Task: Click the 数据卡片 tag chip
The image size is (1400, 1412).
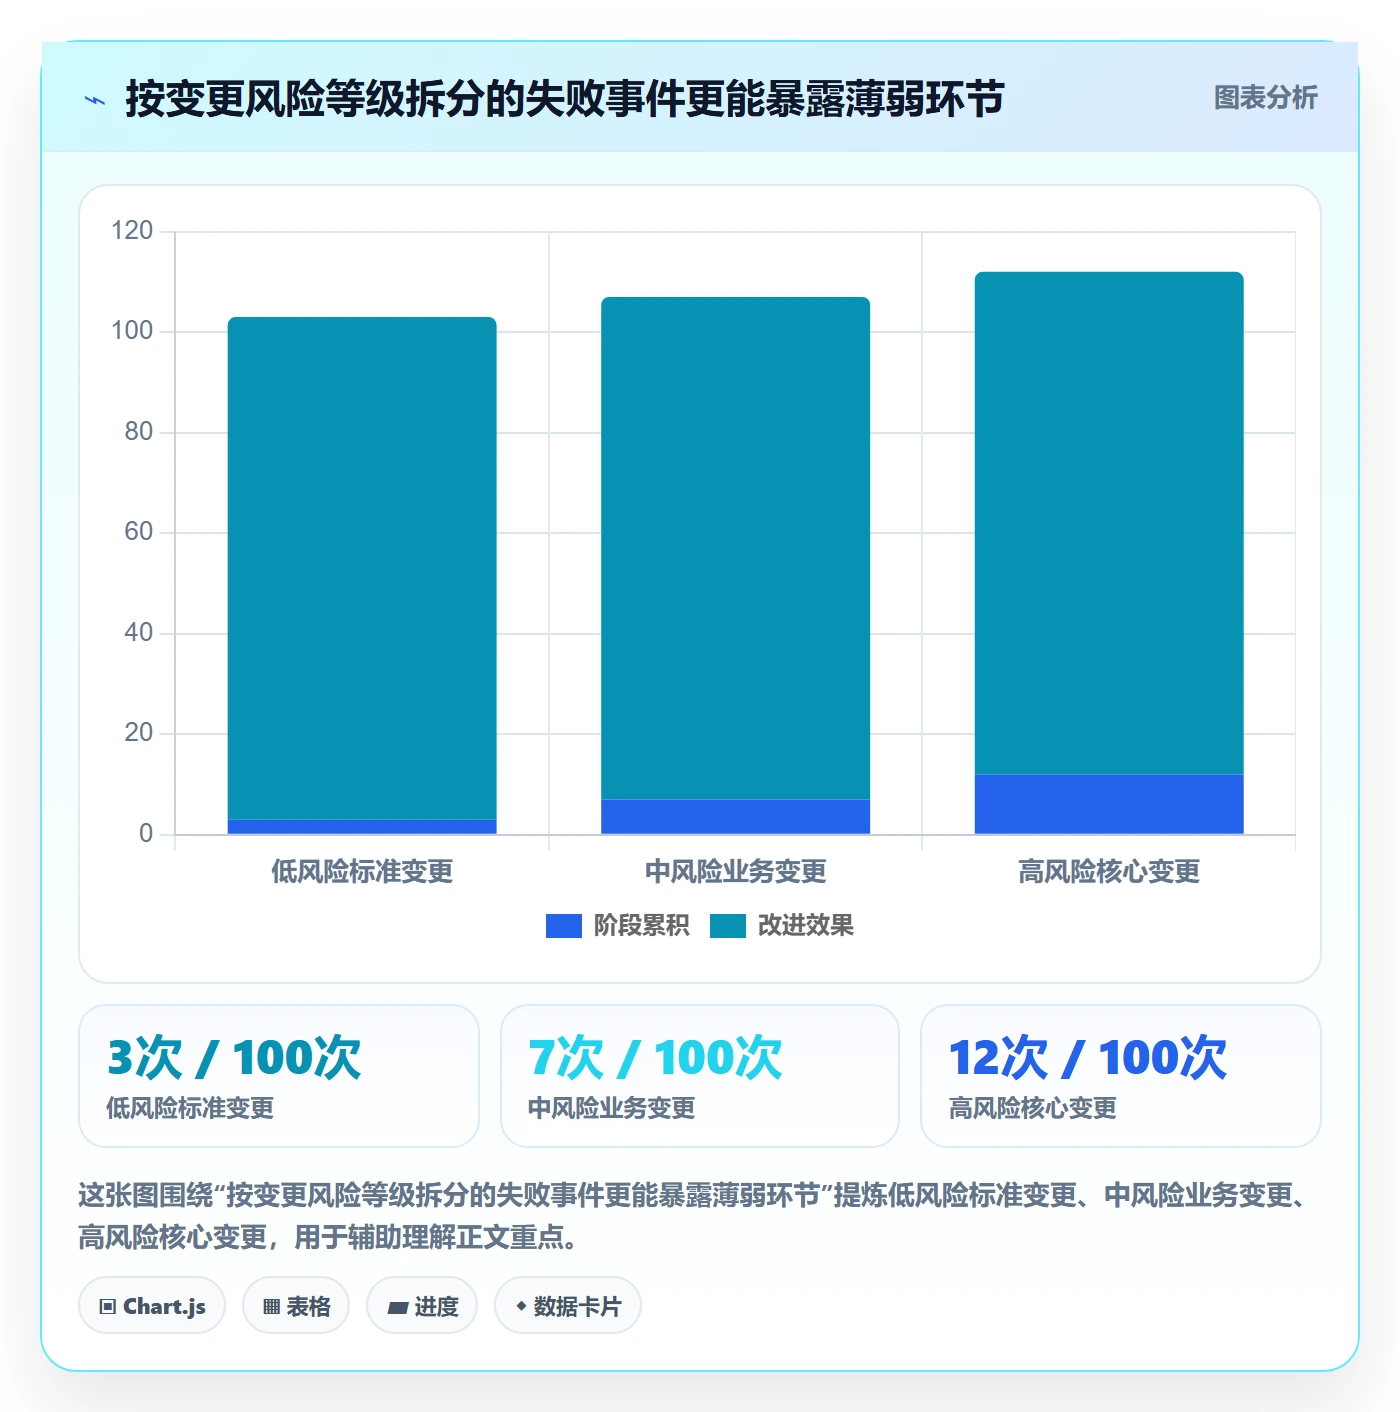Action: coord(568,1306)
